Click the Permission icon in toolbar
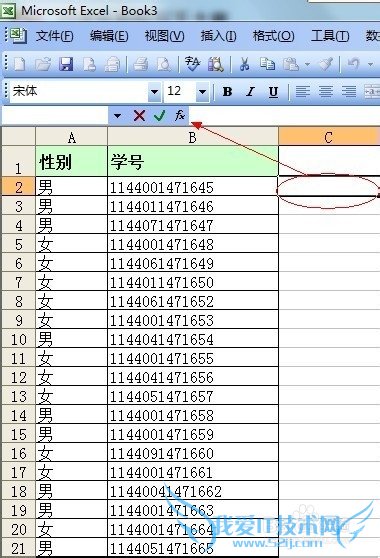The height and width of the screenshot is (558, 380). (x=89, y=64)
